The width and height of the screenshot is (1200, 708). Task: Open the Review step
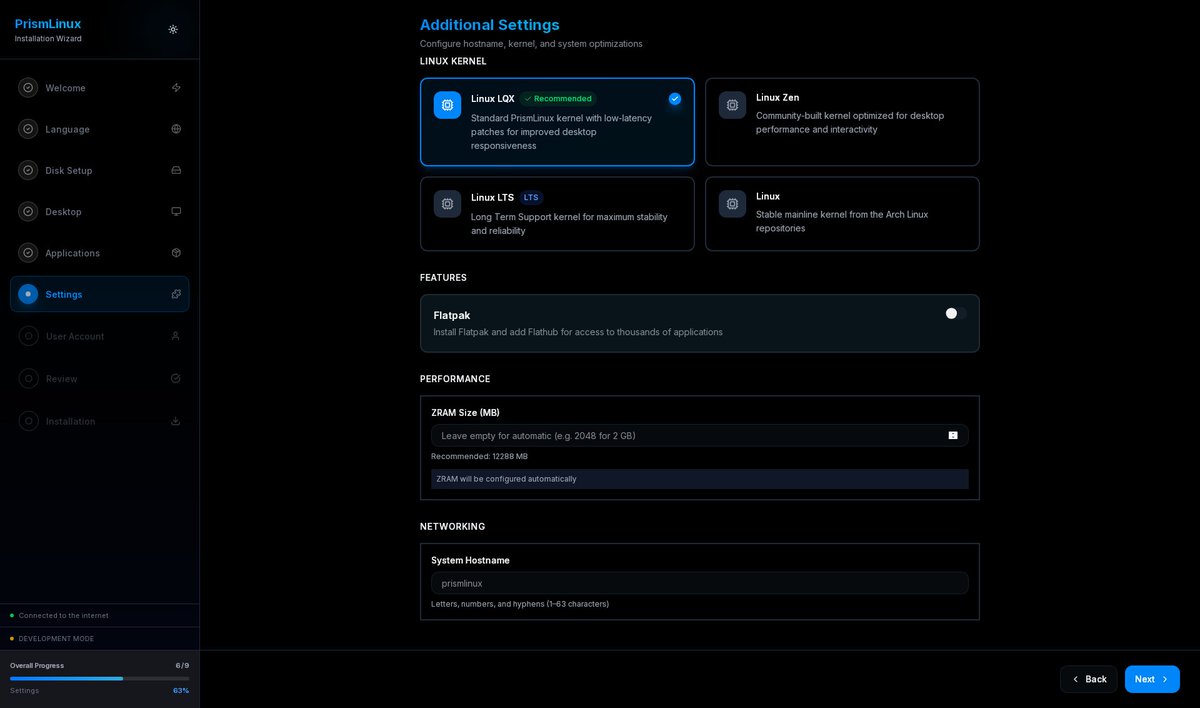(99, 379)
